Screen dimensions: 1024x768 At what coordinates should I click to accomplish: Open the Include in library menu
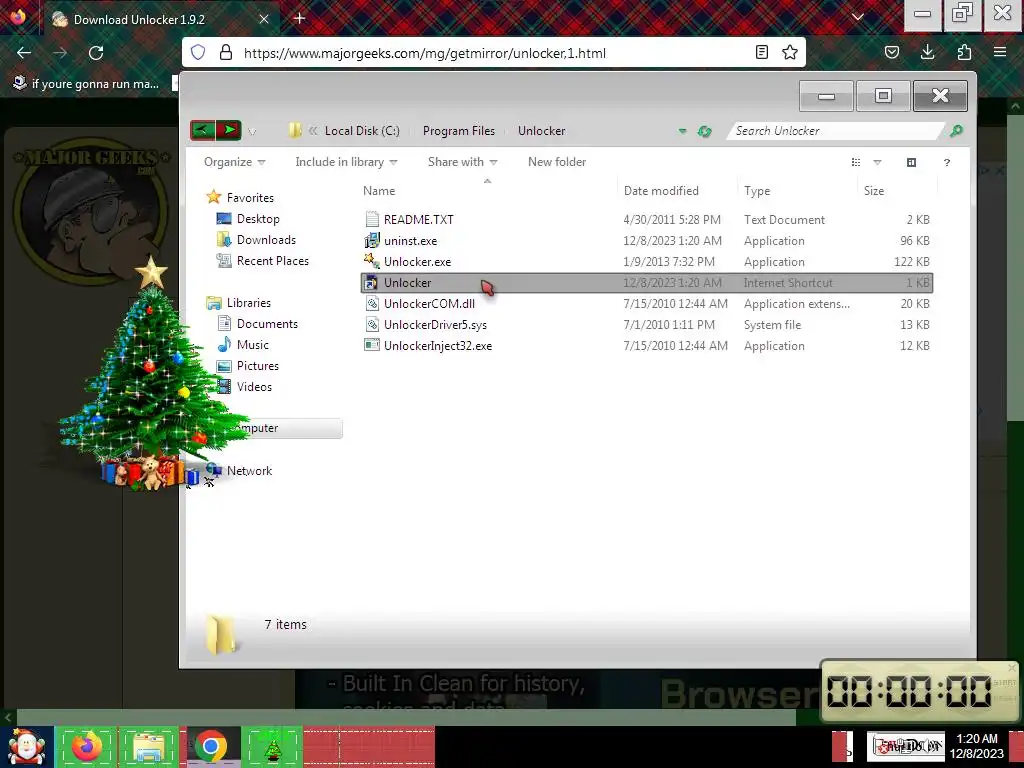click(346, 162)
